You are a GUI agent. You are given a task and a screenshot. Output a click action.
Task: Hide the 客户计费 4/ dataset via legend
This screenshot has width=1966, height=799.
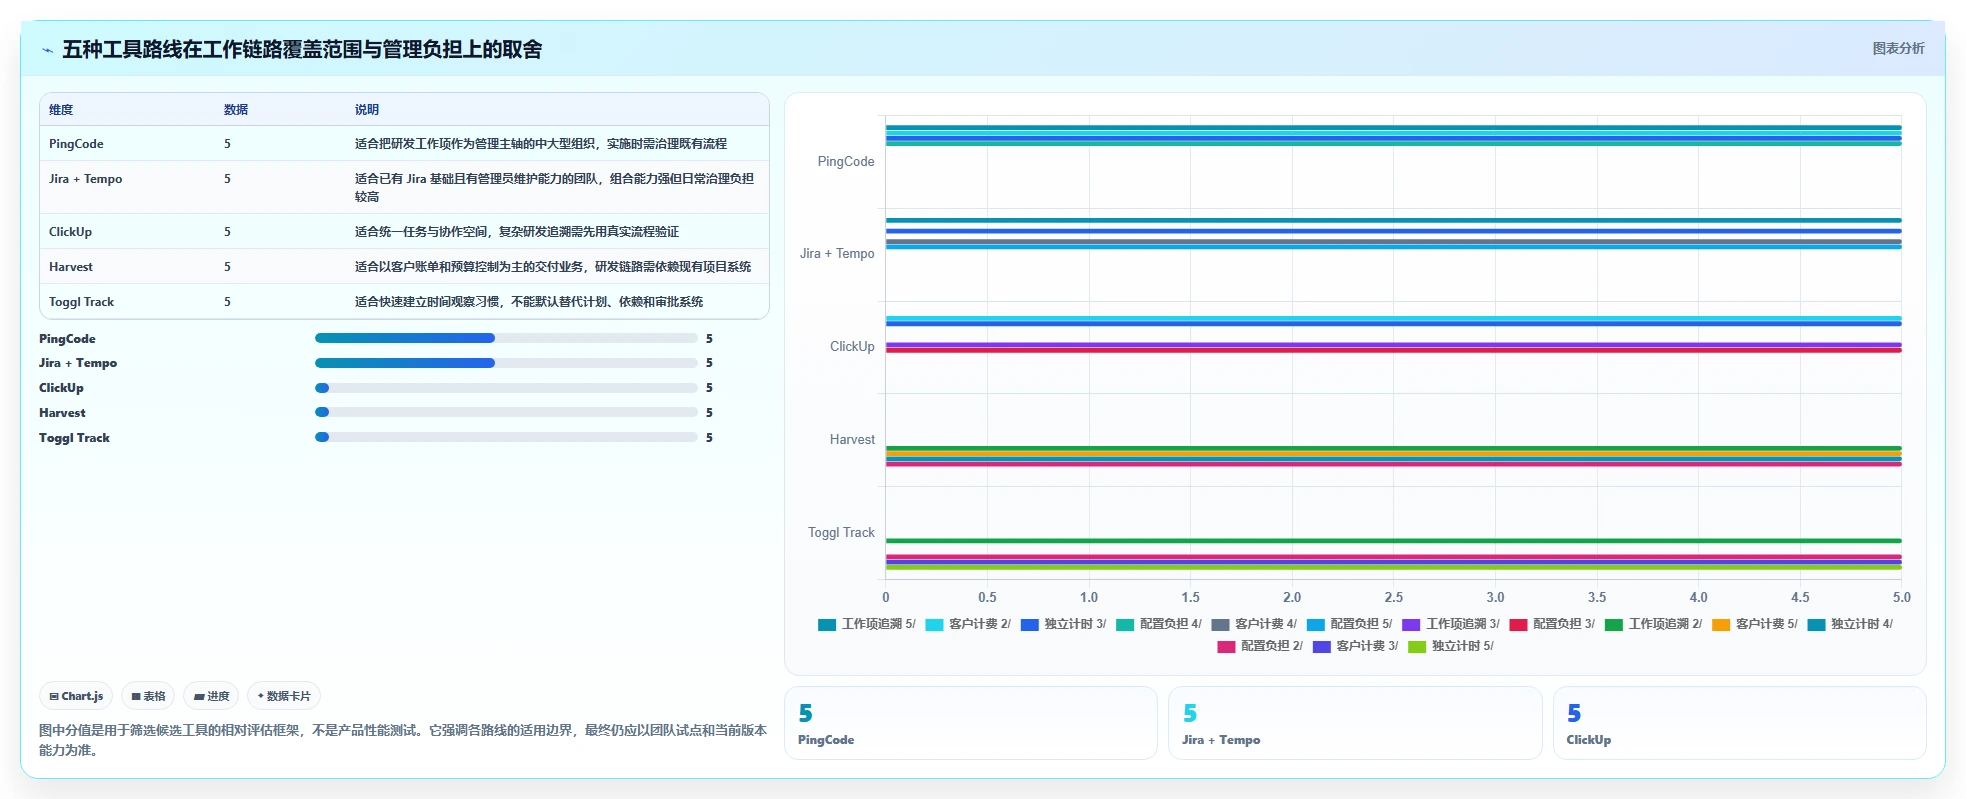(1254, 624)
